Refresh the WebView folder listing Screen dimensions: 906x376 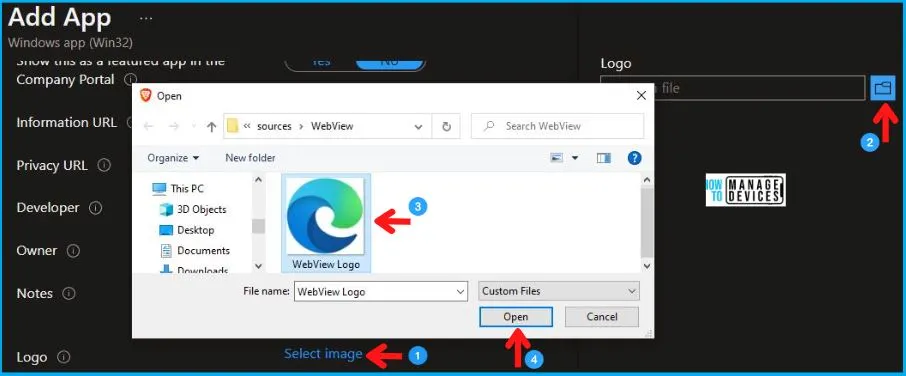(x=446, y=126)
